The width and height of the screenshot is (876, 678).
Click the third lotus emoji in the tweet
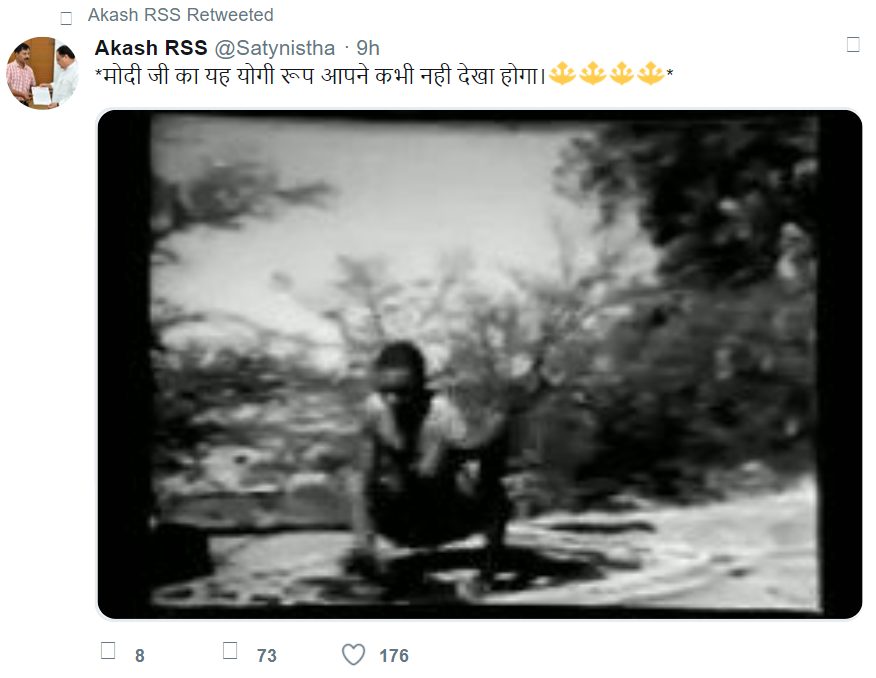click(621, 74)
